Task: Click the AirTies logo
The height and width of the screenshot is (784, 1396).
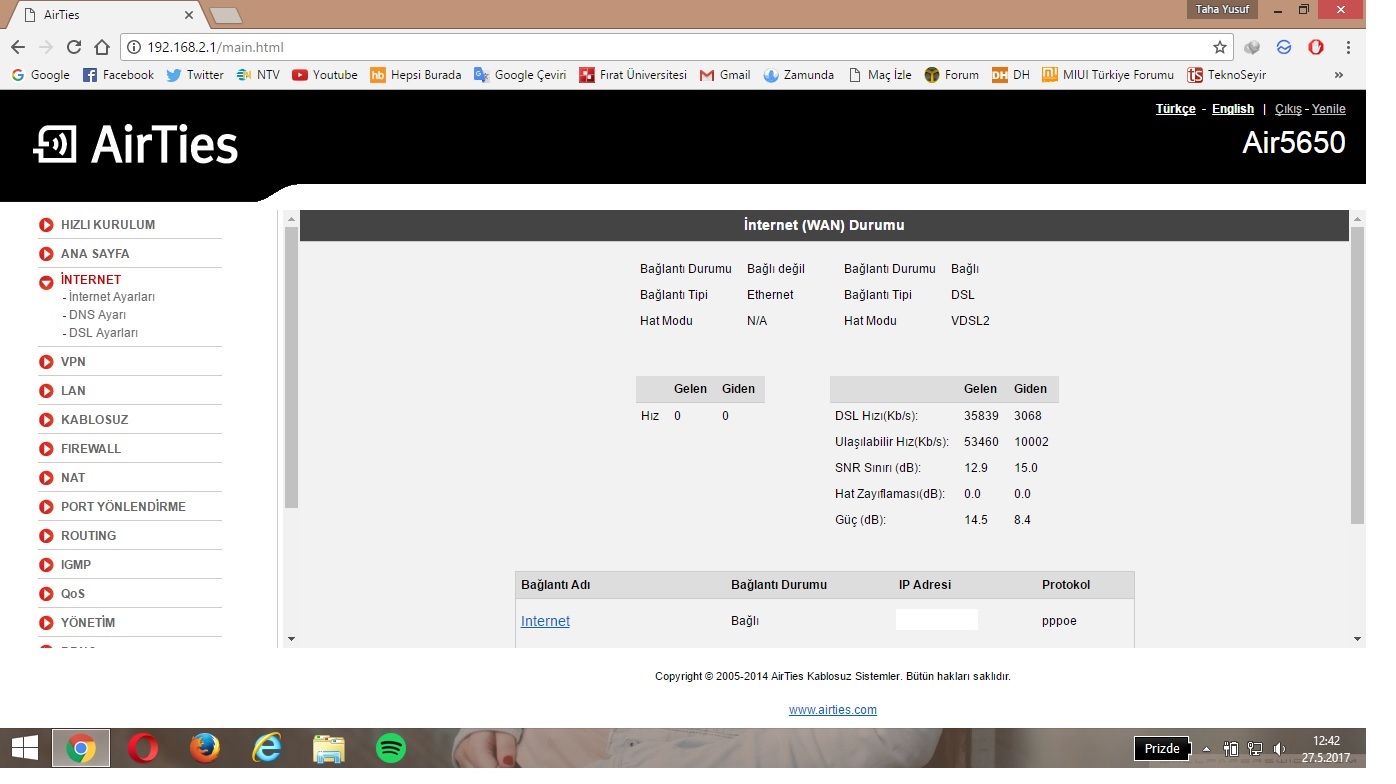Action: pyautogui.click(x=136, y=145)
